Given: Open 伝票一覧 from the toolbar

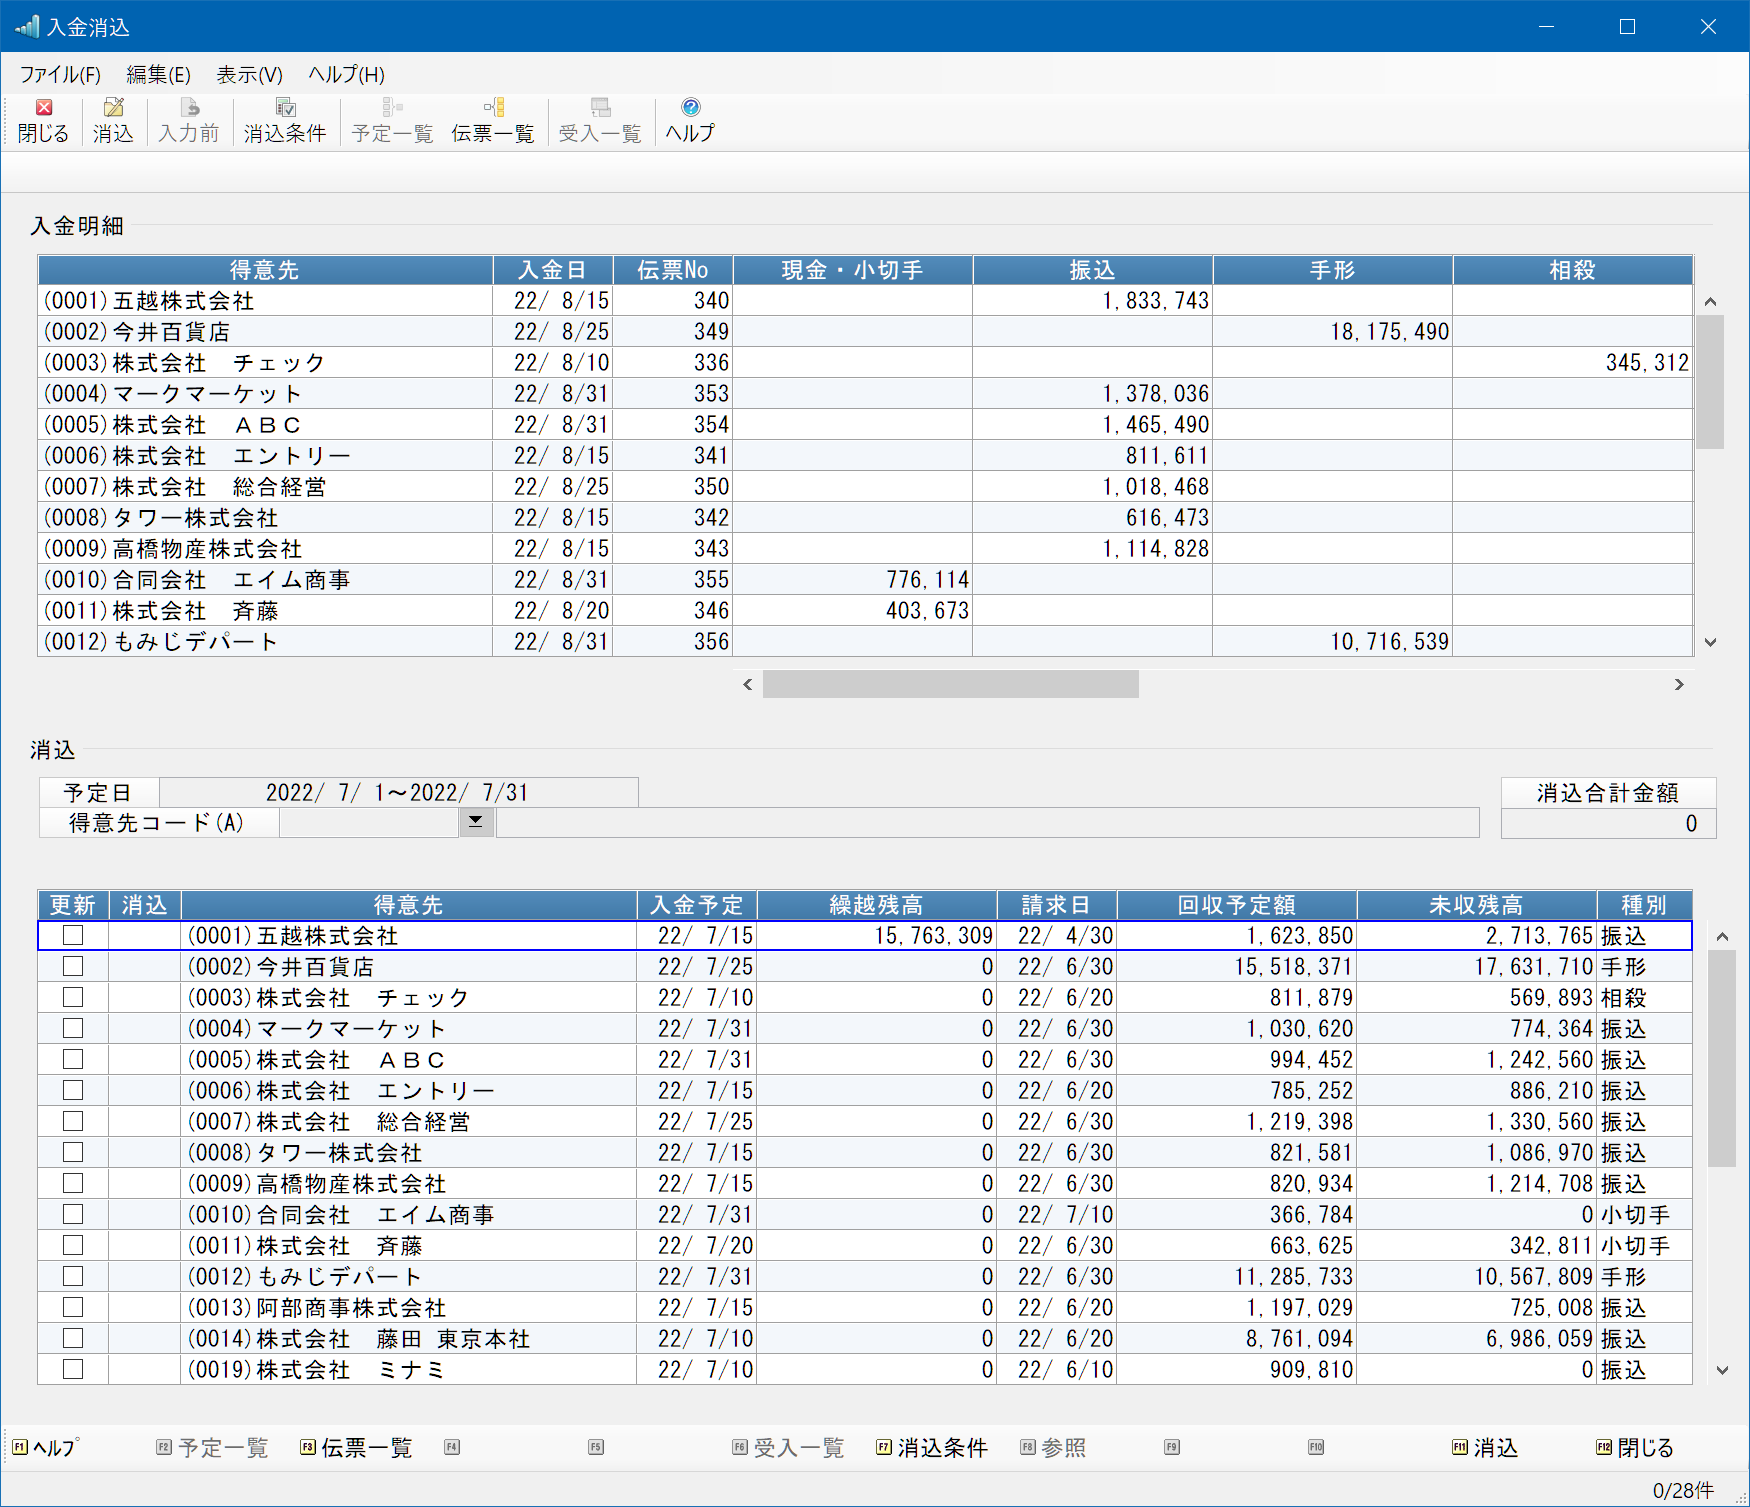Looking at the screenshot, I should click(493, 108).
